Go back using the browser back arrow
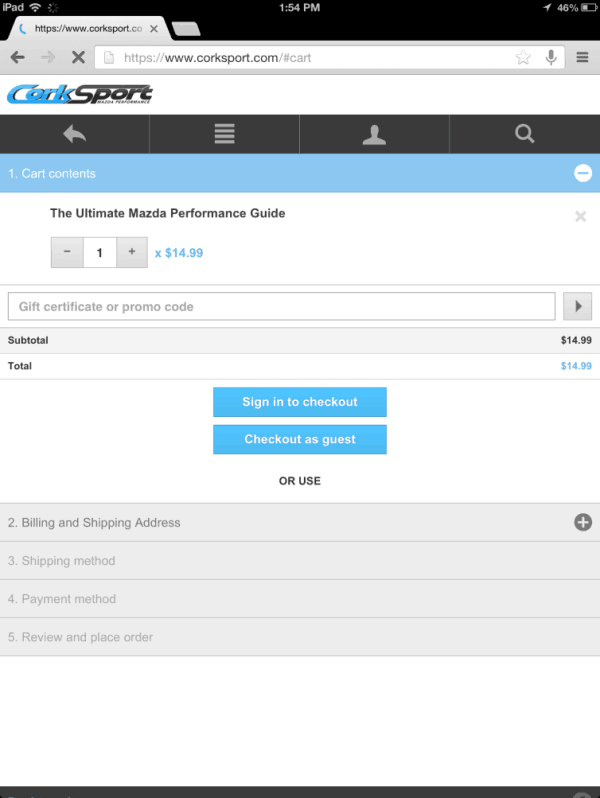The width and height of the screenshot is (600, 798). pyautogui.click(x=17, y=58)
